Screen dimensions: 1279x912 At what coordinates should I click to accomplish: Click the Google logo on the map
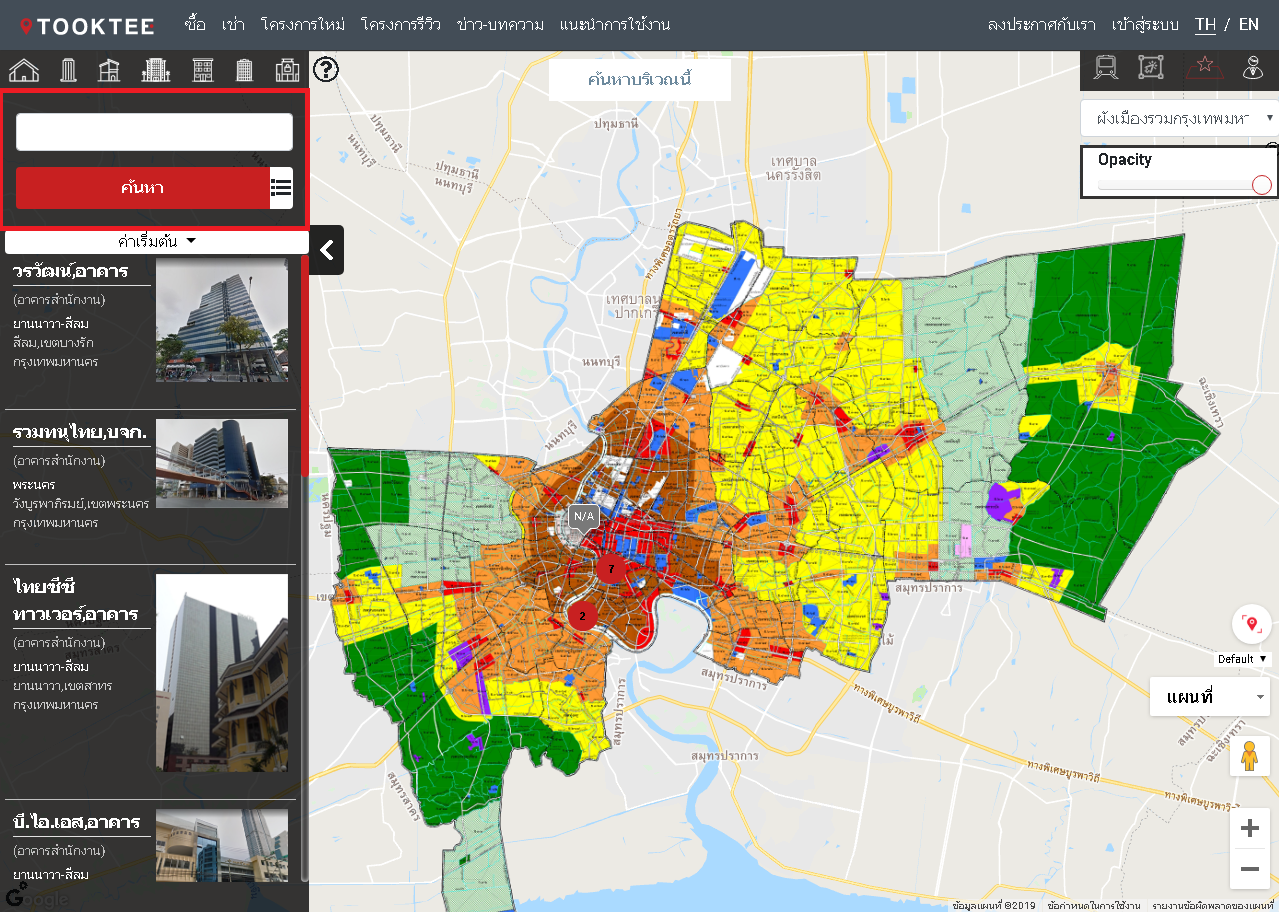click(37, 898)
